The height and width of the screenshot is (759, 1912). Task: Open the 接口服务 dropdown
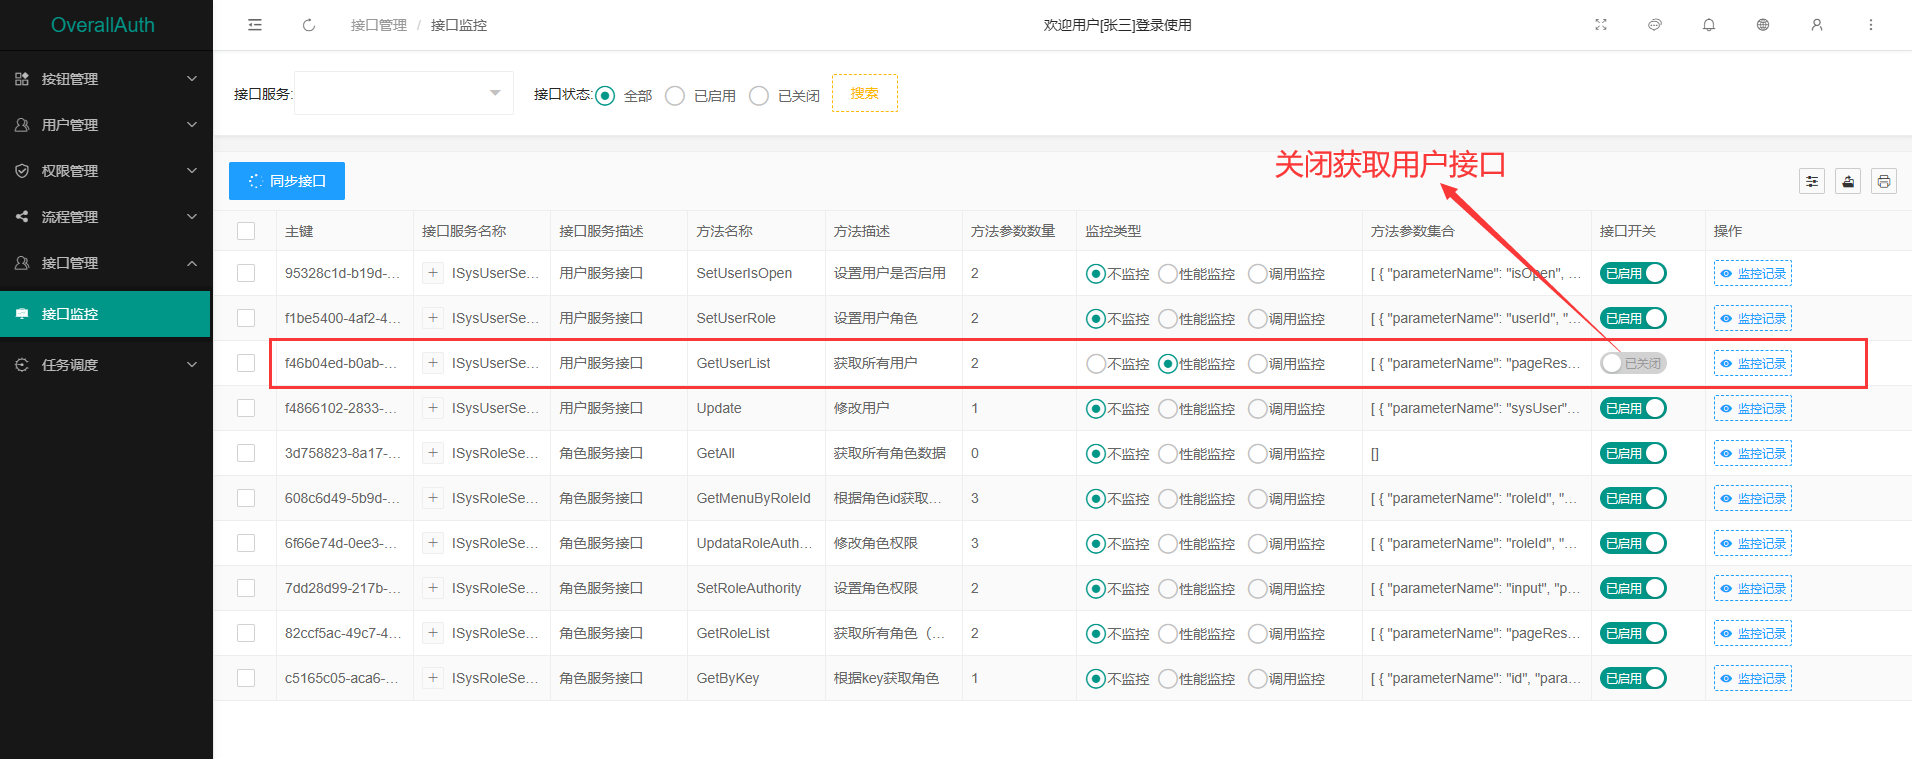point(403,93)
